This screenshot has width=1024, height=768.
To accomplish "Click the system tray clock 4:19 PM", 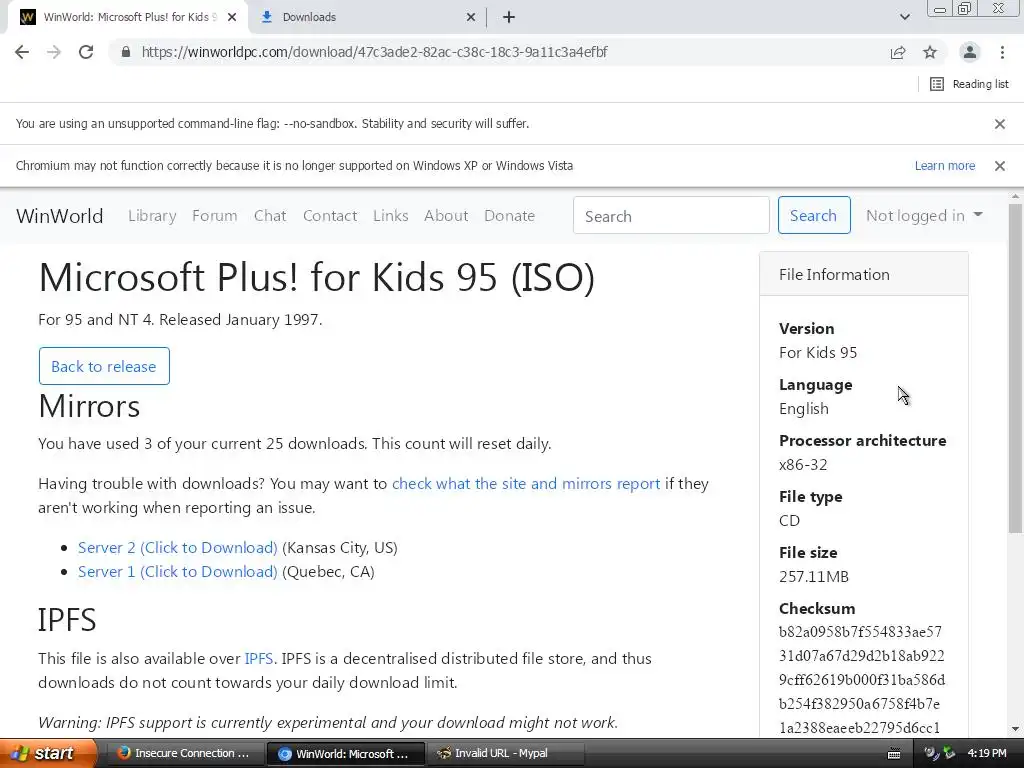I will 987,753.
